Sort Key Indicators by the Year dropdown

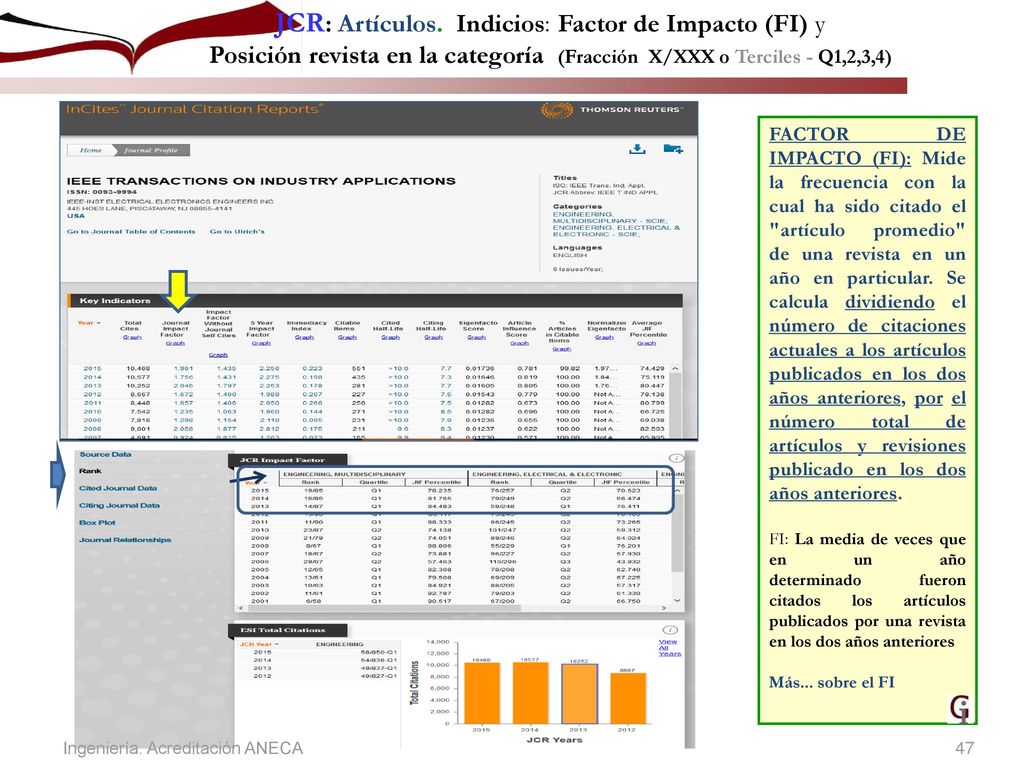89,323
